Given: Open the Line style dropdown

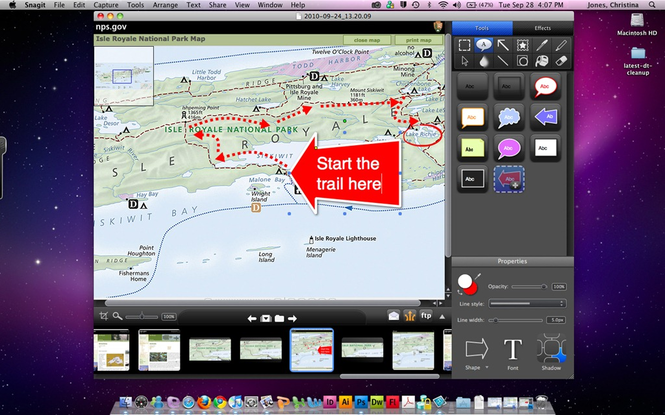Looking at the screenshot, I should coord(527,304).
